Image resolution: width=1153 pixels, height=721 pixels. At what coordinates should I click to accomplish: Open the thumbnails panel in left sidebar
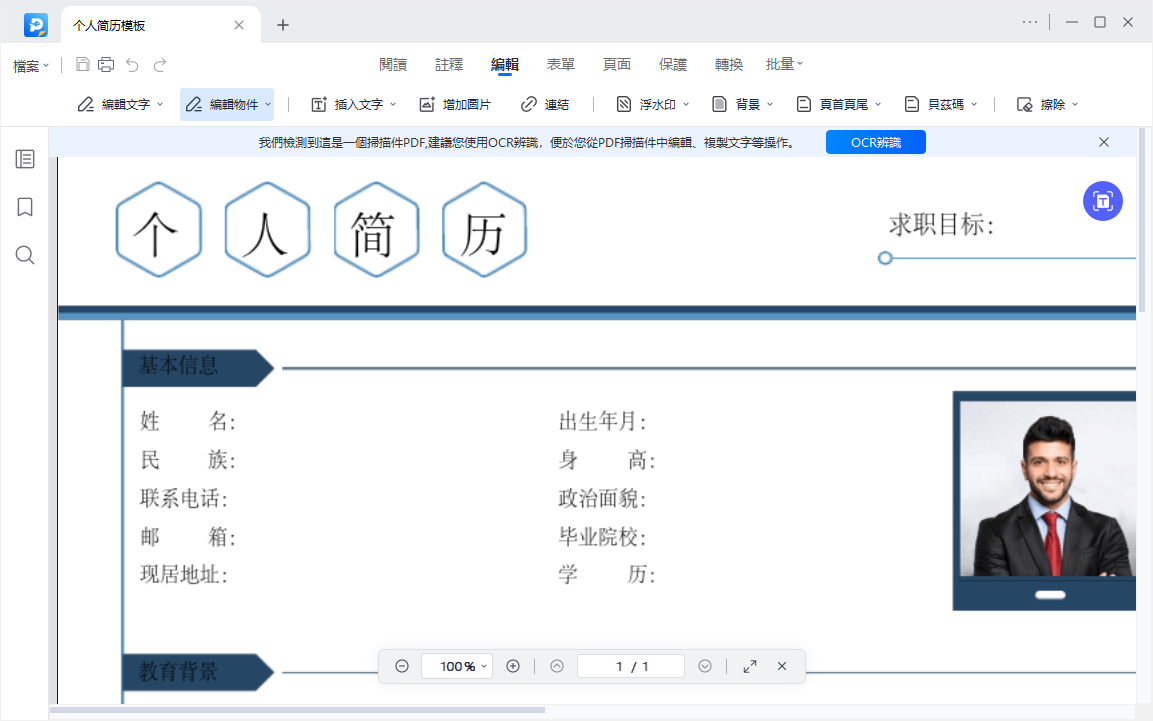[24, 158]
